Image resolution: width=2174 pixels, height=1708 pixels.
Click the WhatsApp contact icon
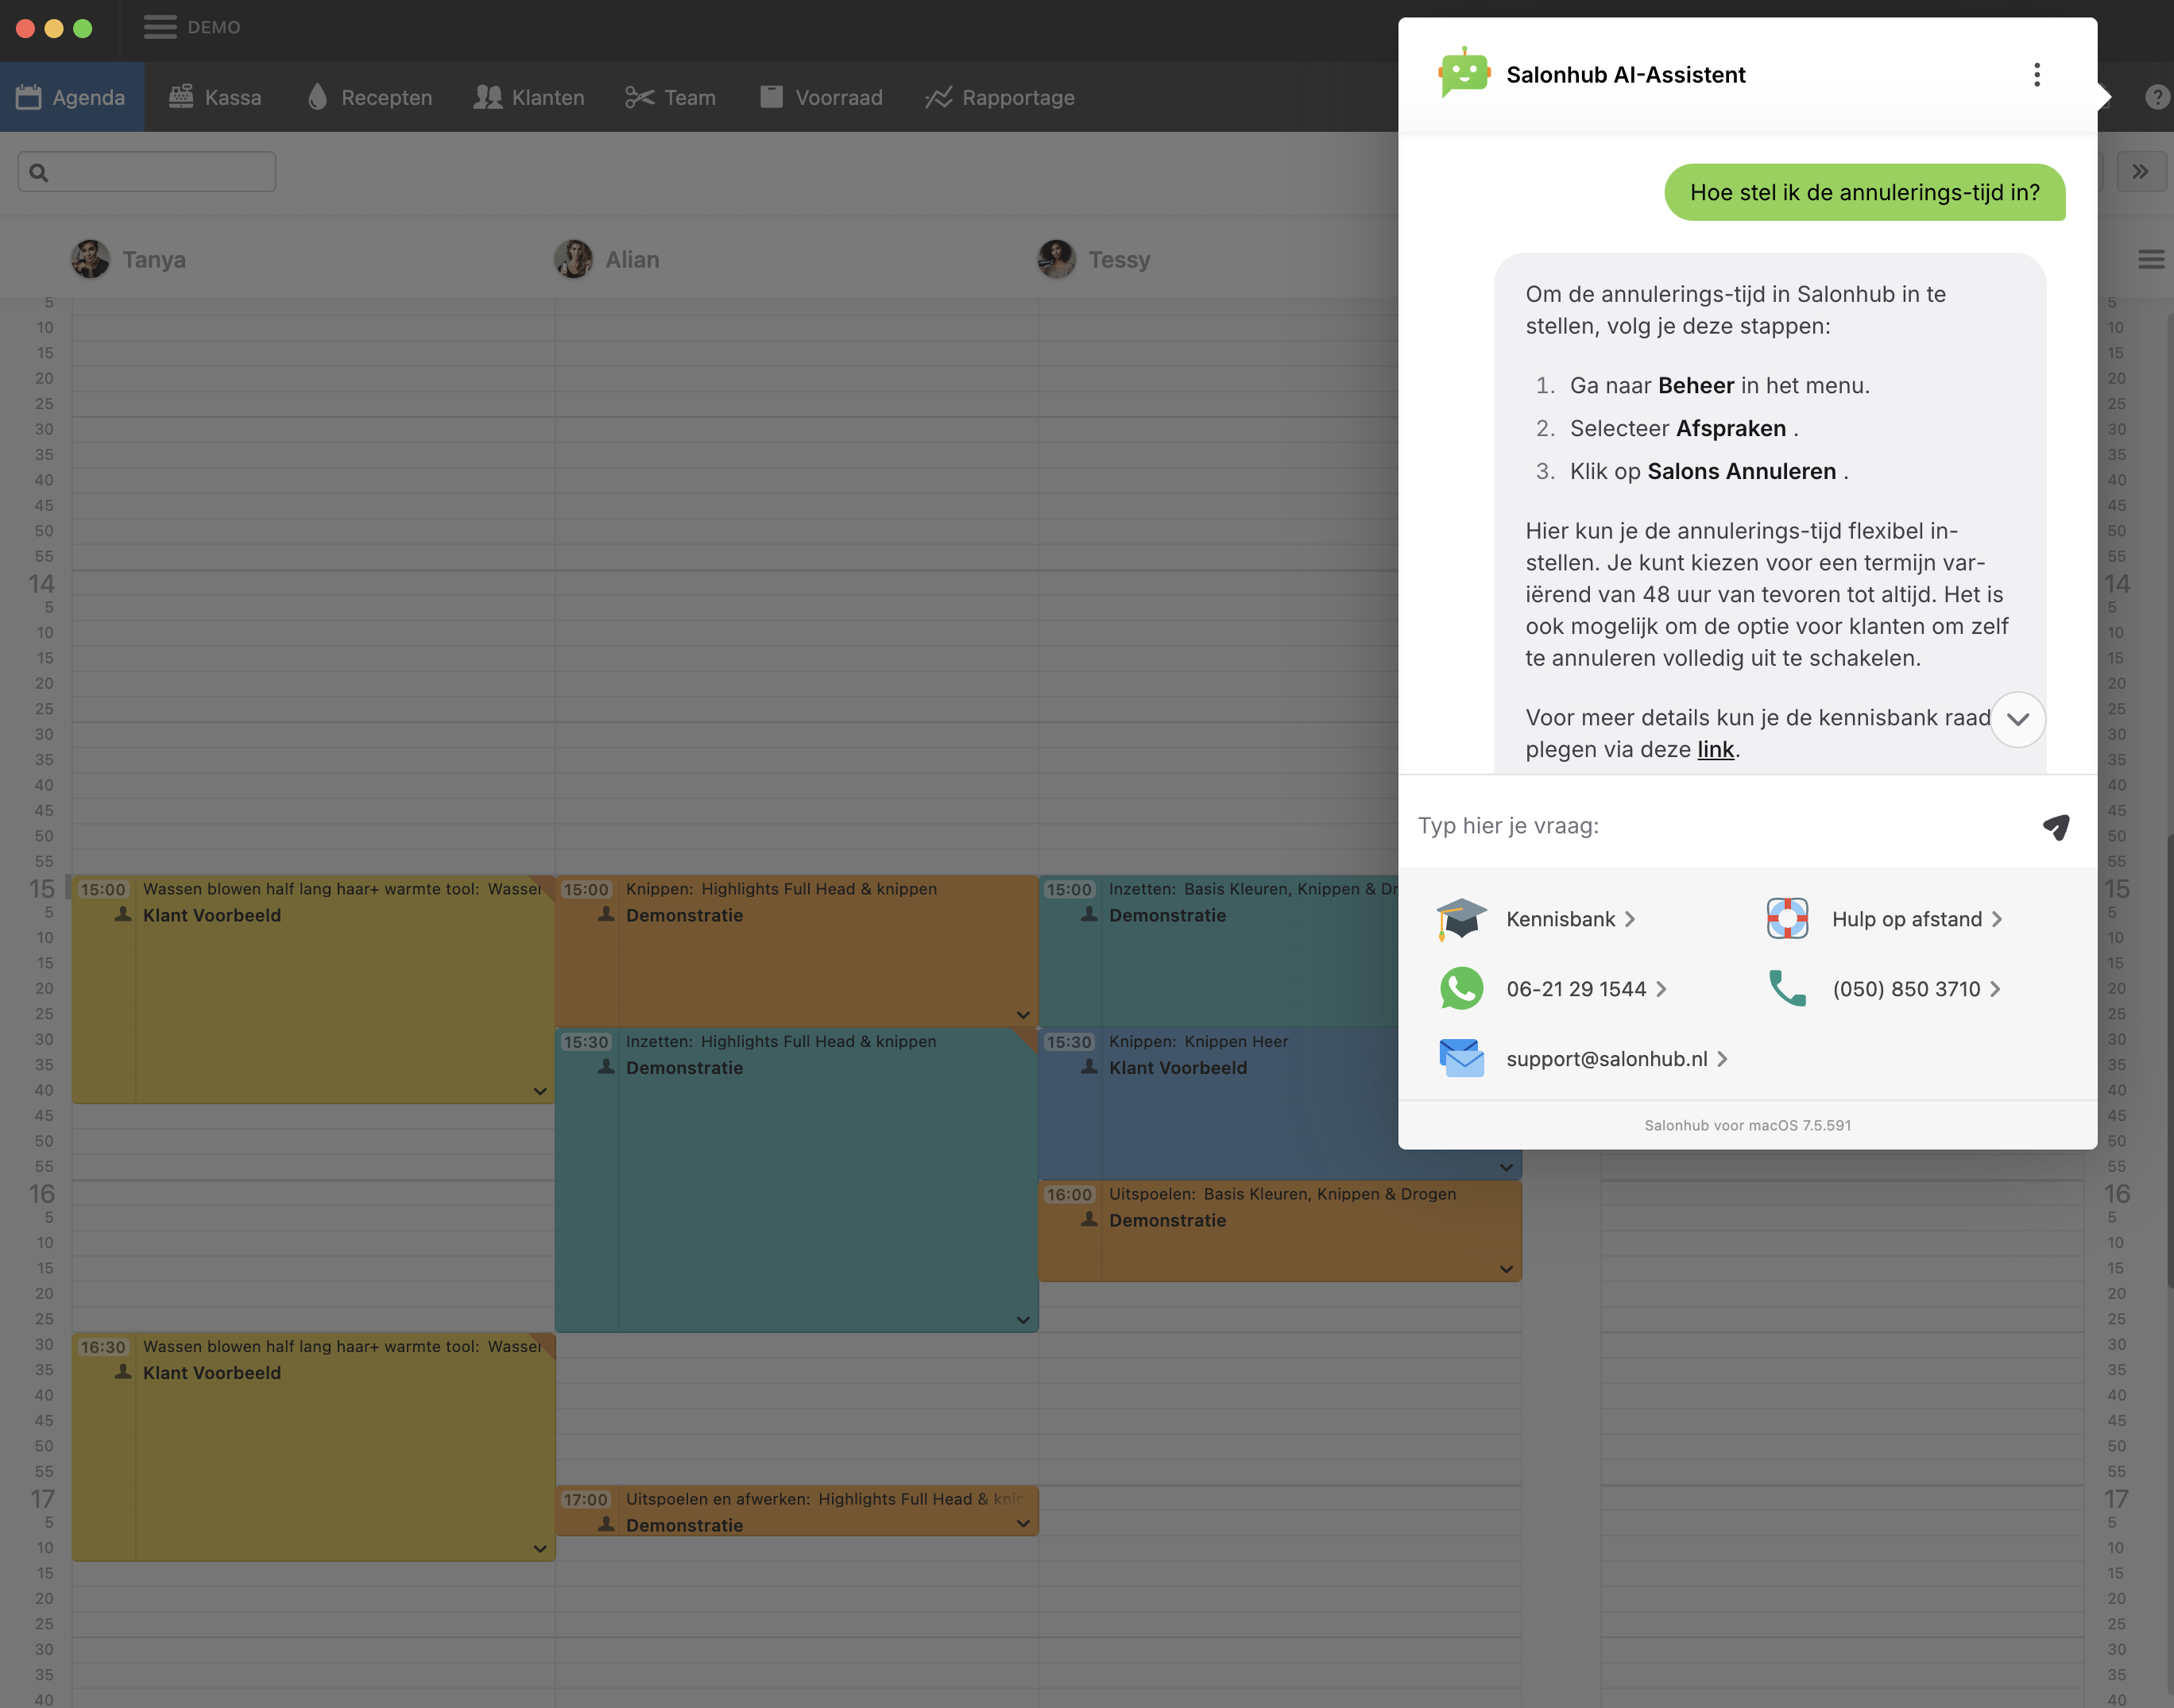pos(1461,989)
